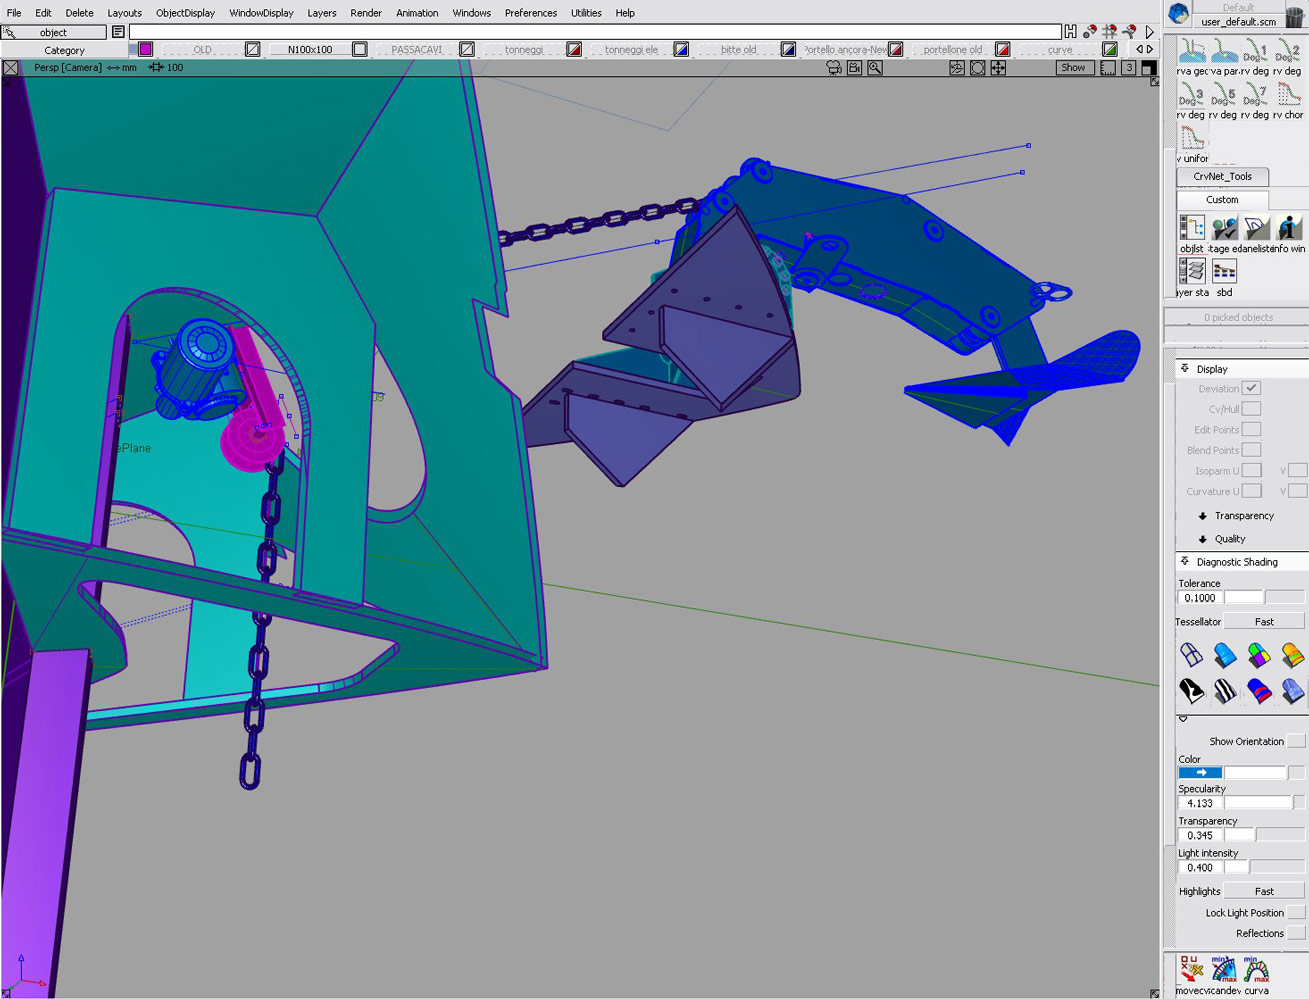Select the zebra stripes diagnostic shading icon

coord(1224,690)
